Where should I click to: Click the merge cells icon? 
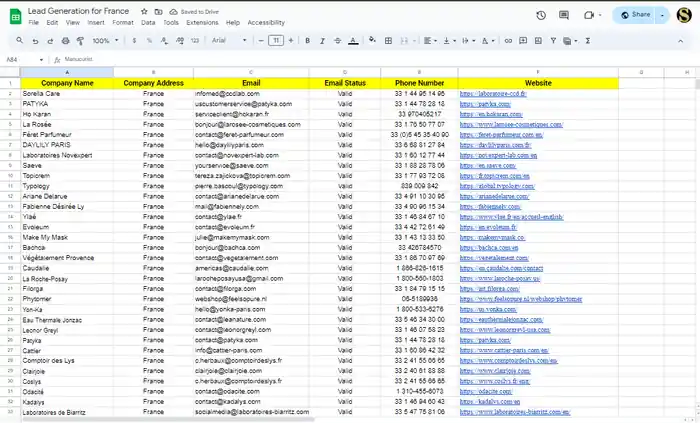404,41
